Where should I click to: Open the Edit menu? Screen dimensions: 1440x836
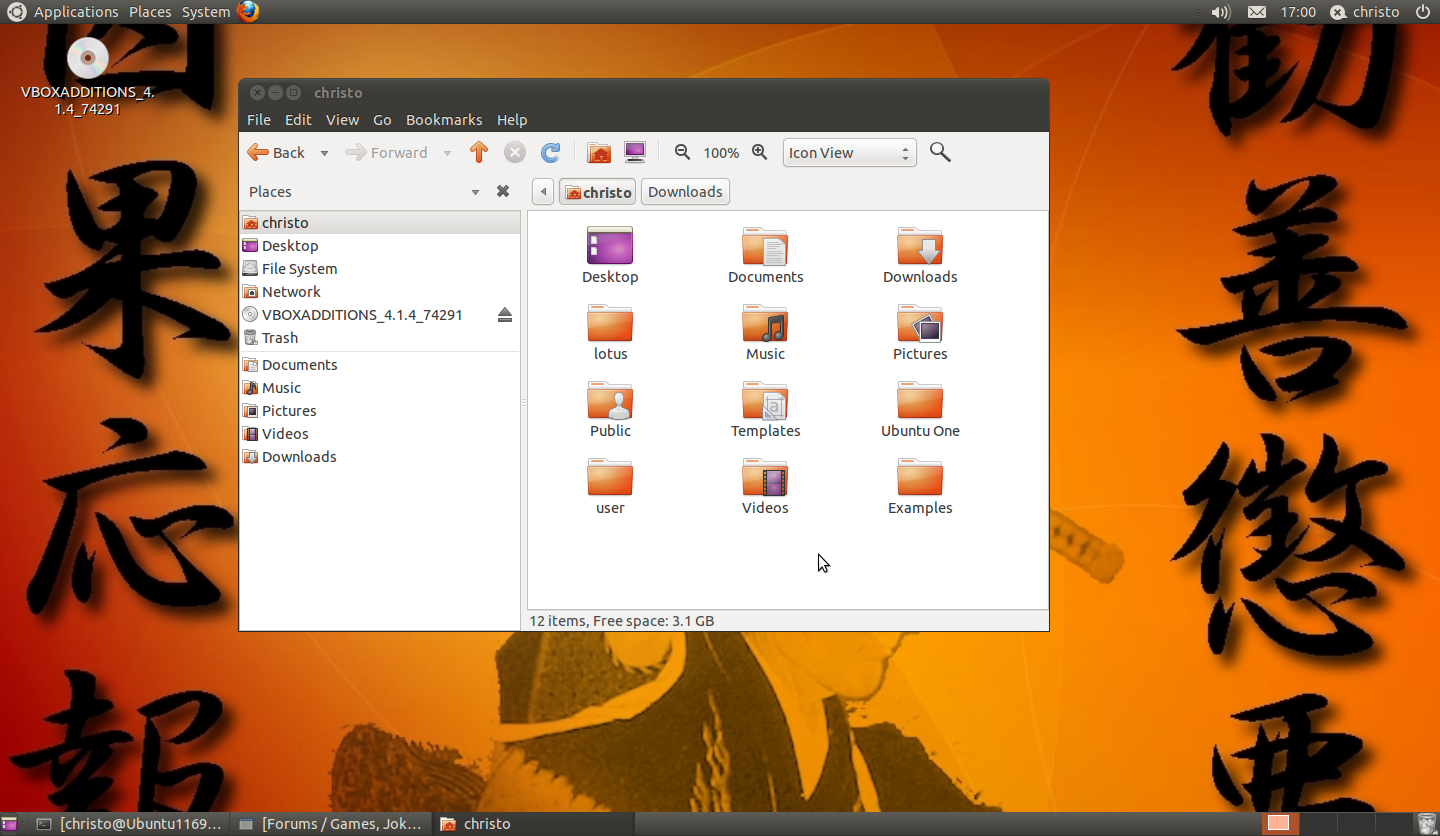[x=298, y=120]
